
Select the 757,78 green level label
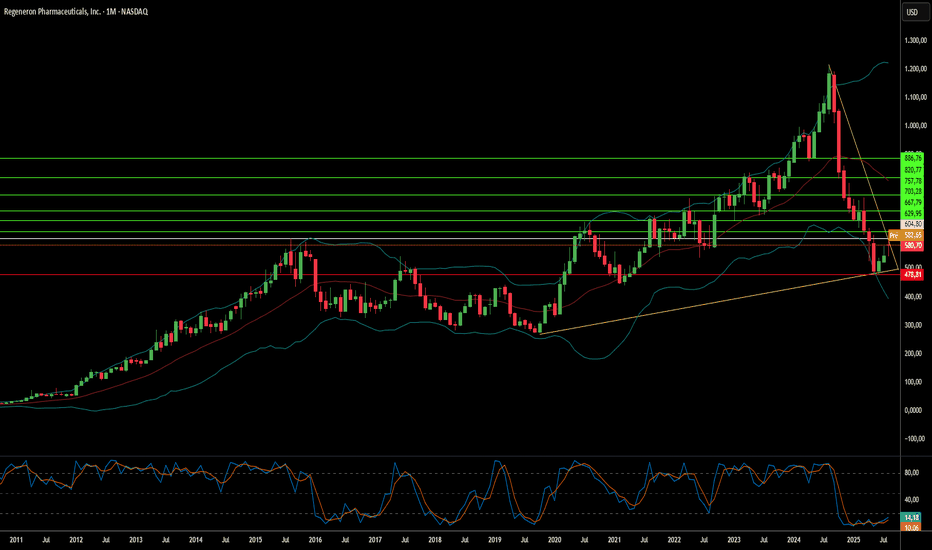click(x=912, y=181)
